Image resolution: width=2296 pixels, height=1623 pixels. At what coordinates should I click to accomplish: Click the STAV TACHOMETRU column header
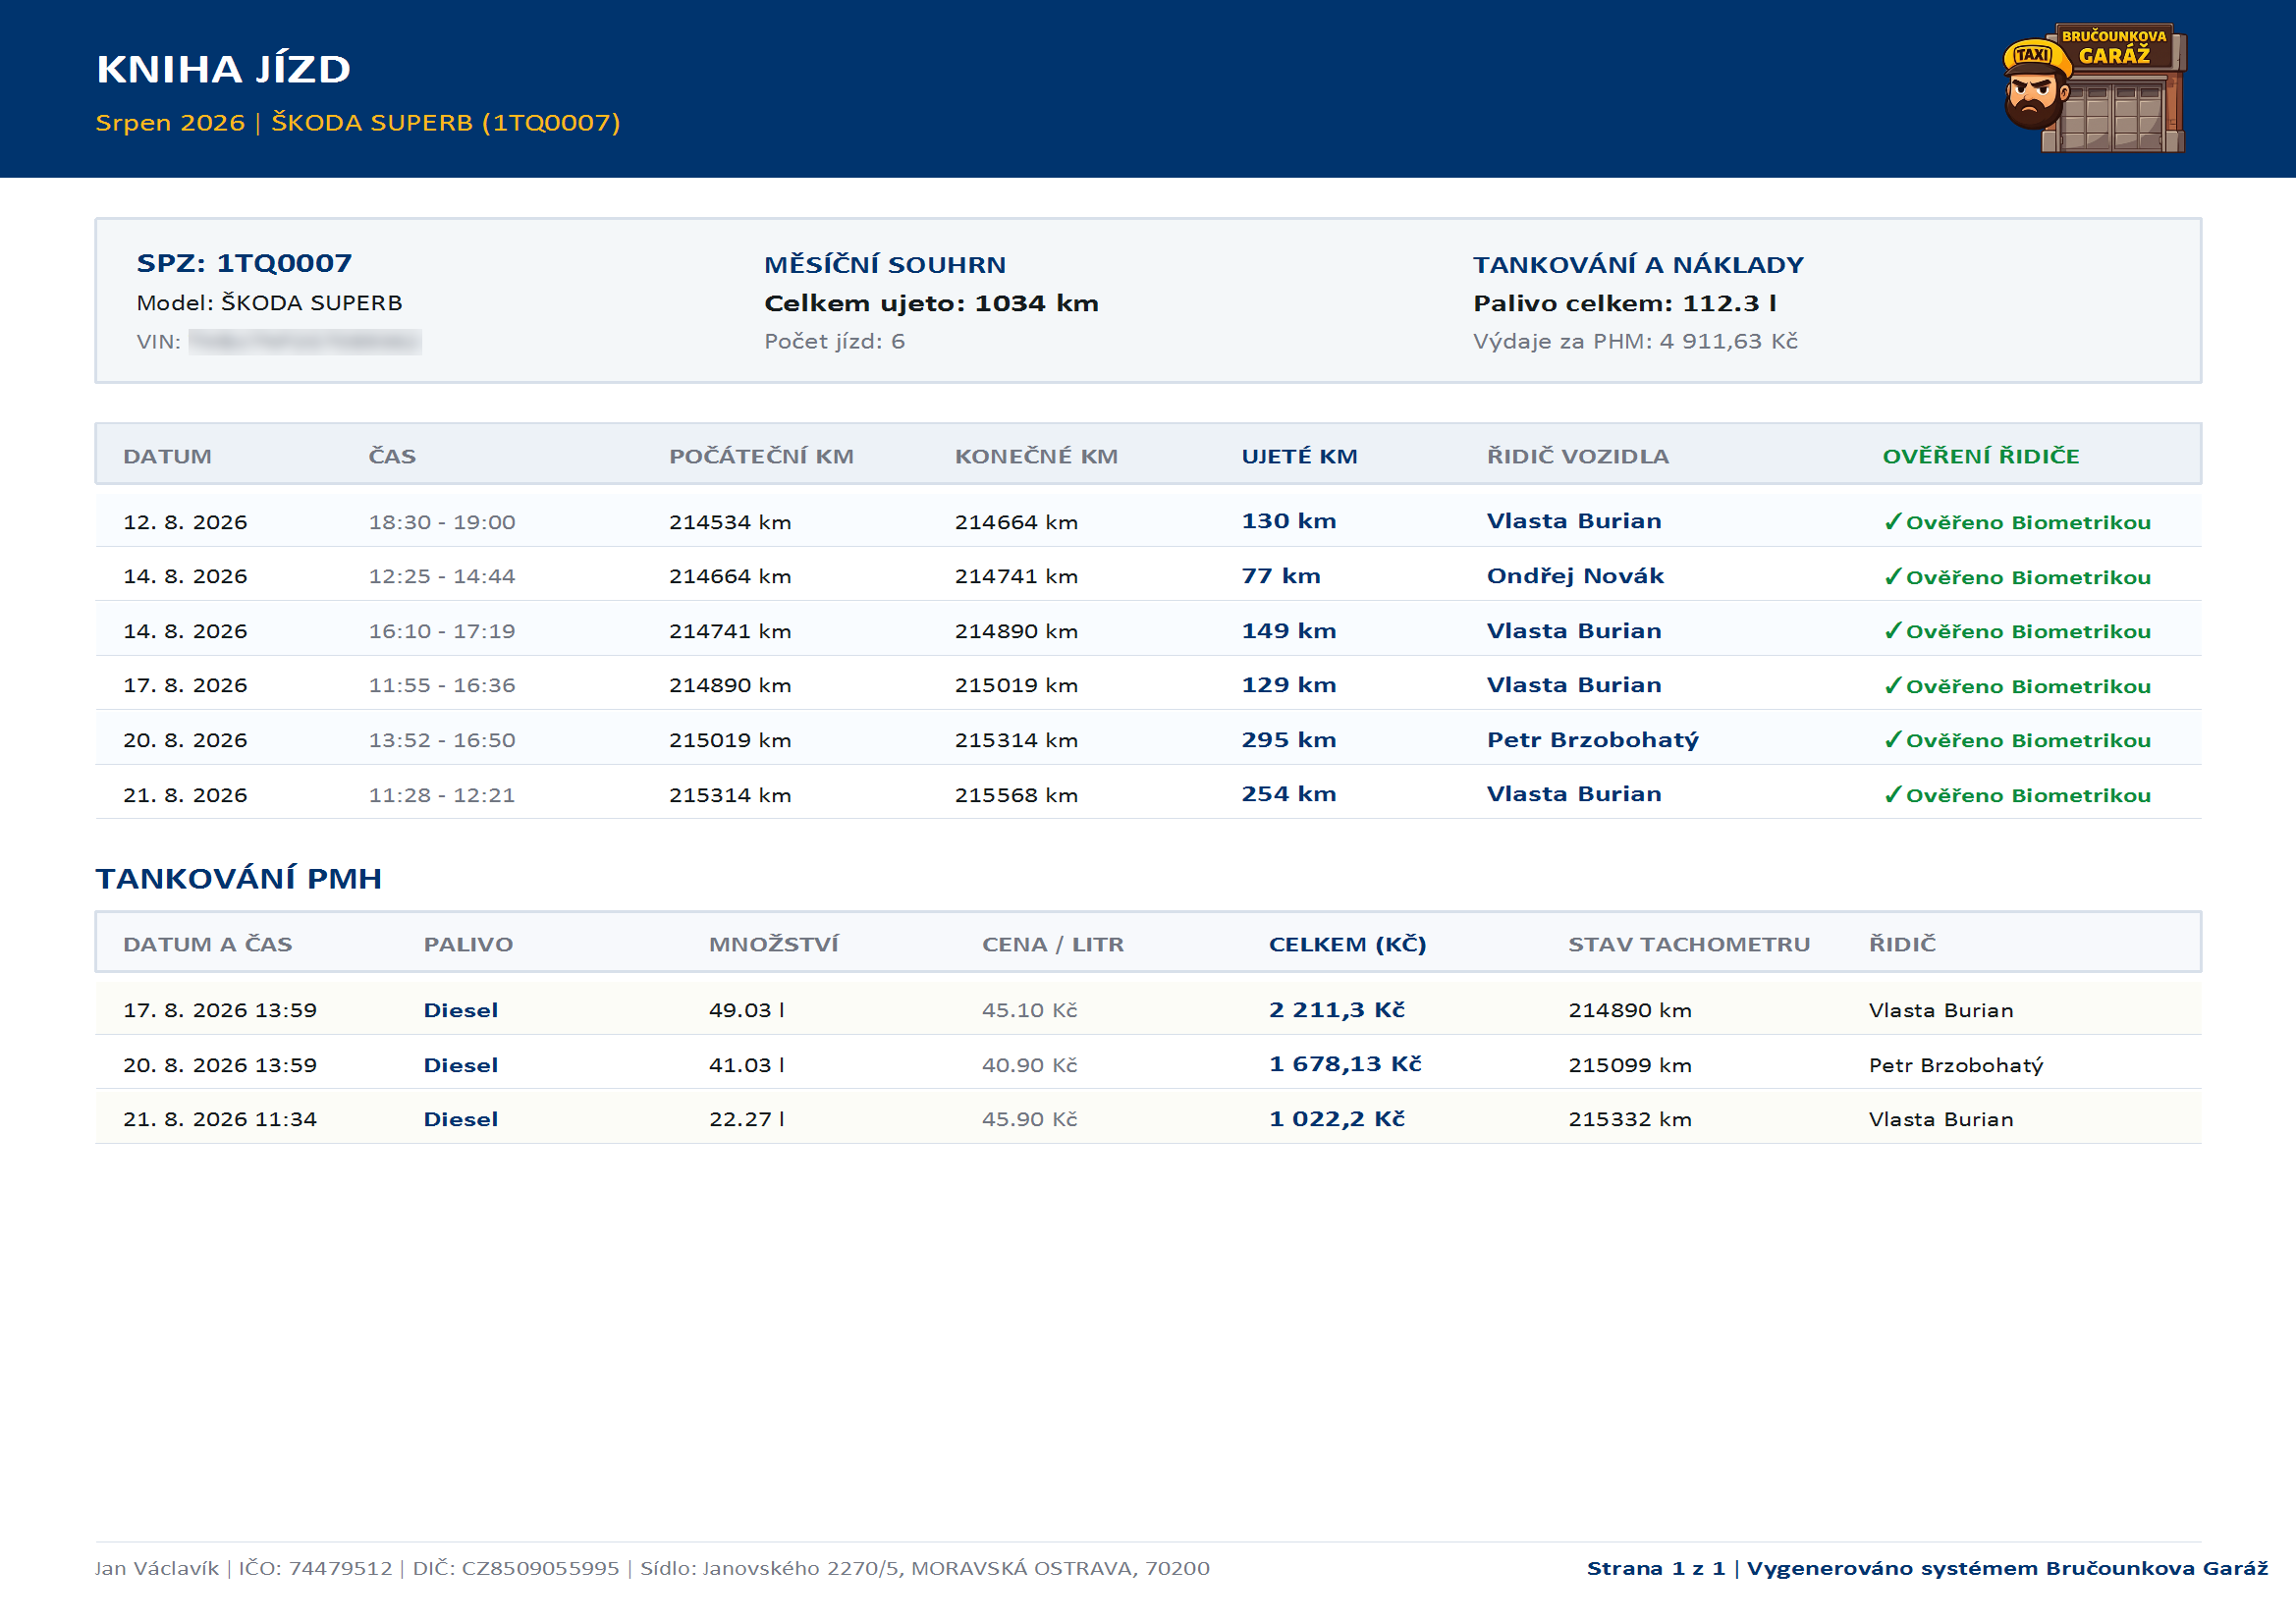click(1689, 944)
